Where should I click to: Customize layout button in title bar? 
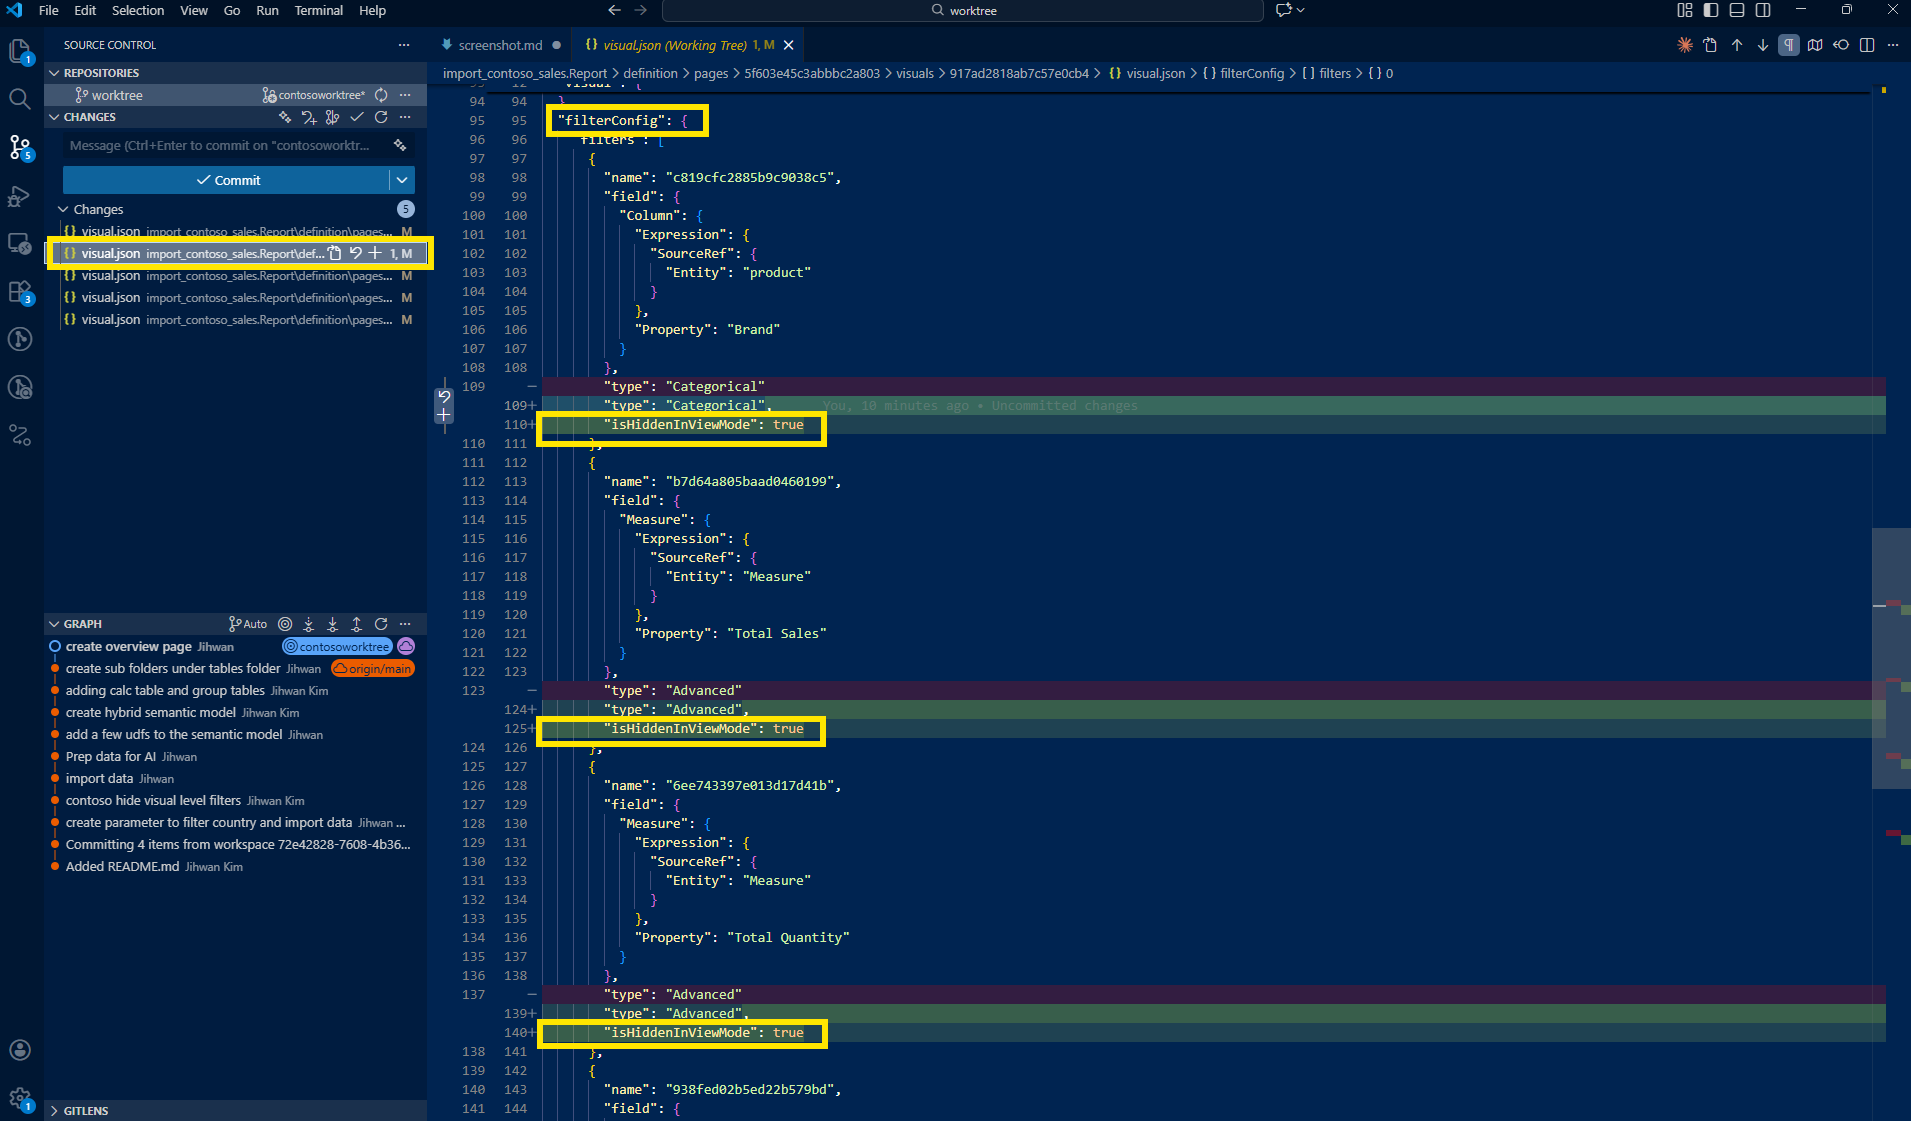pyautogui.click(x=1685, y=10)
